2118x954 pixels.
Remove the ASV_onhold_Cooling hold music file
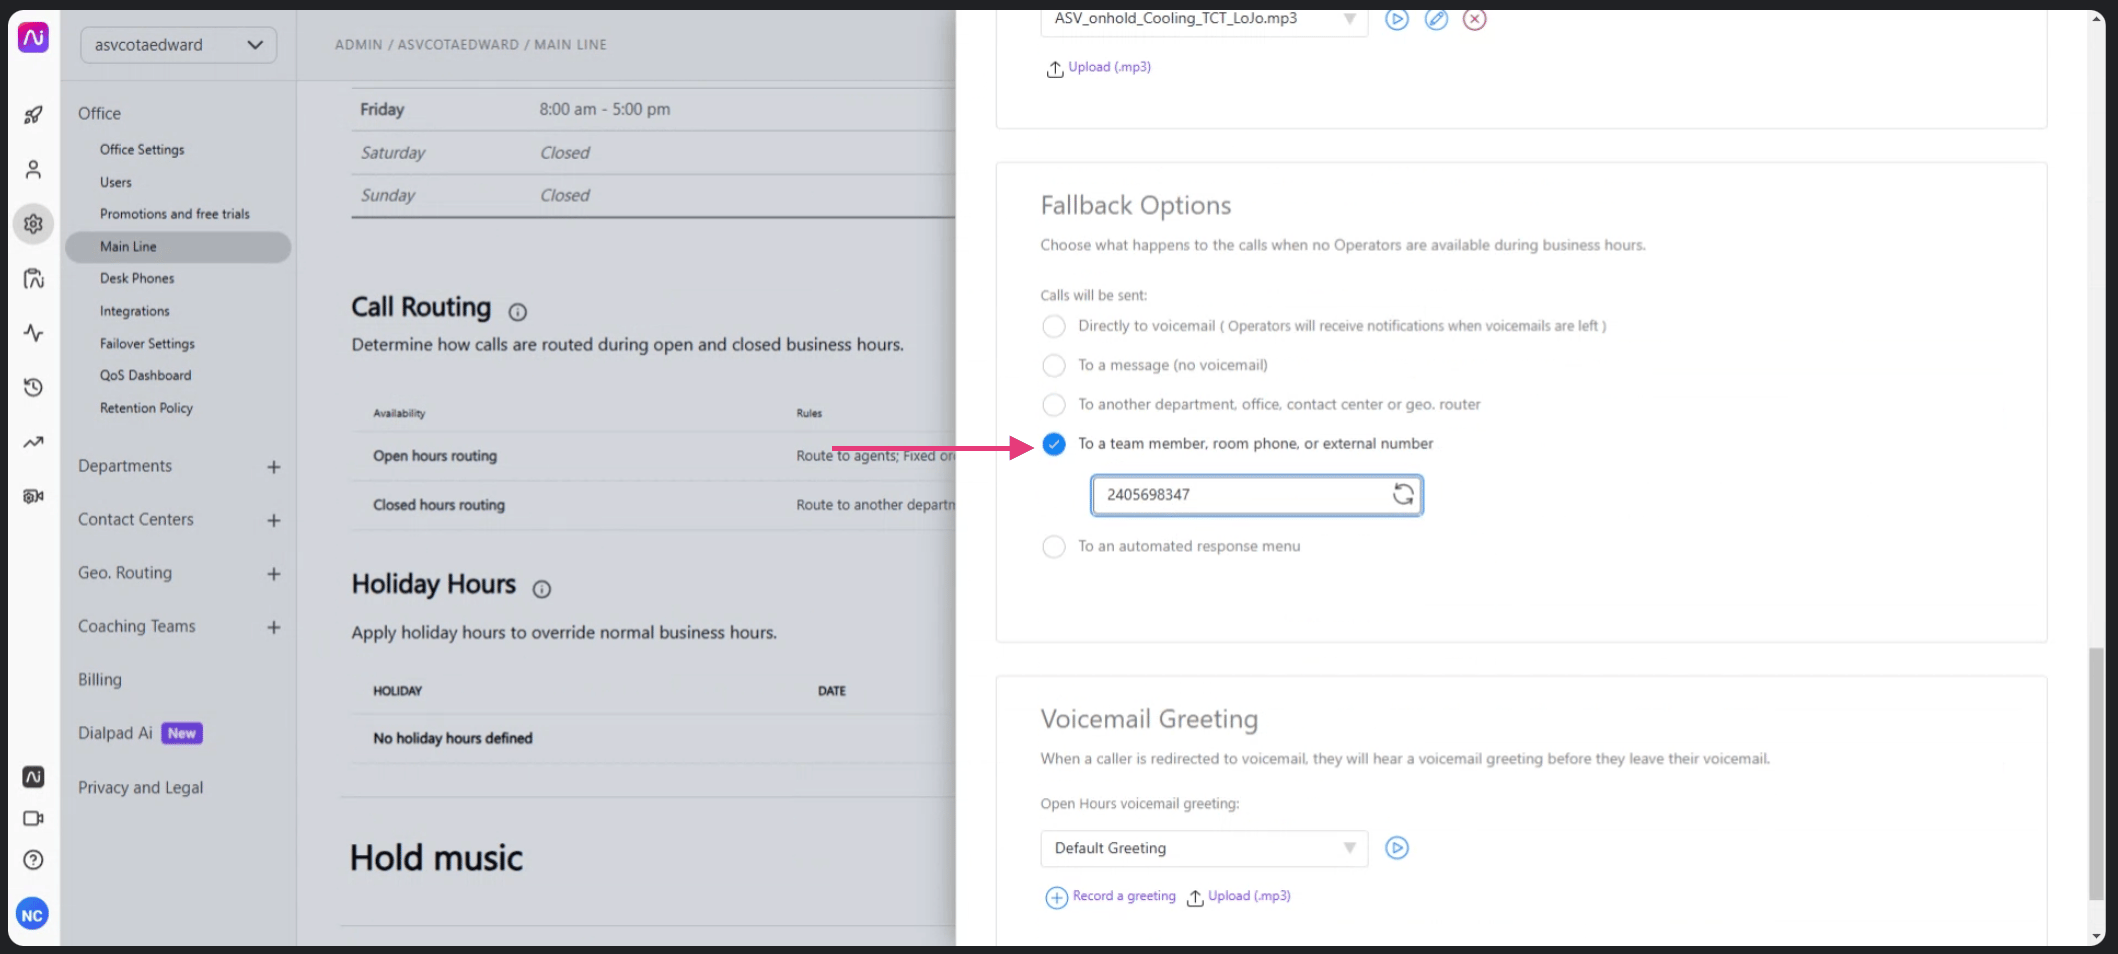click(x=1474, y=19)
